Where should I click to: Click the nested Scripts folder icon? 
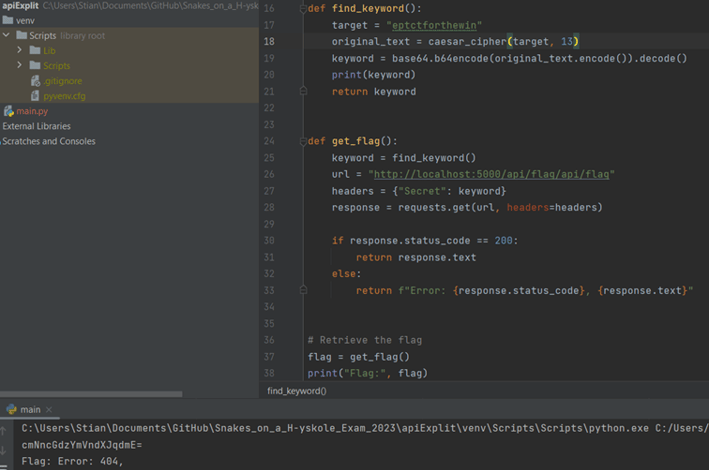(x=35, y=65)
